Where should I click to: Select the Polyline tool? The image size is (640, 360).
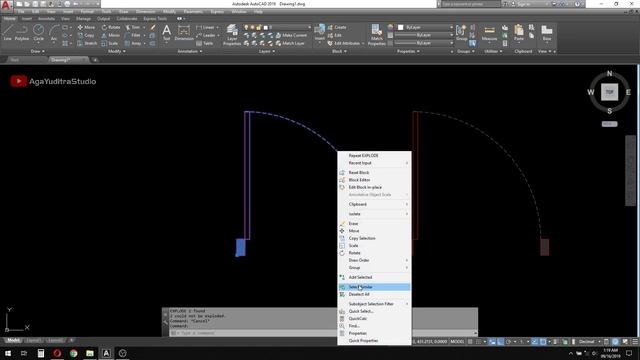22,33
